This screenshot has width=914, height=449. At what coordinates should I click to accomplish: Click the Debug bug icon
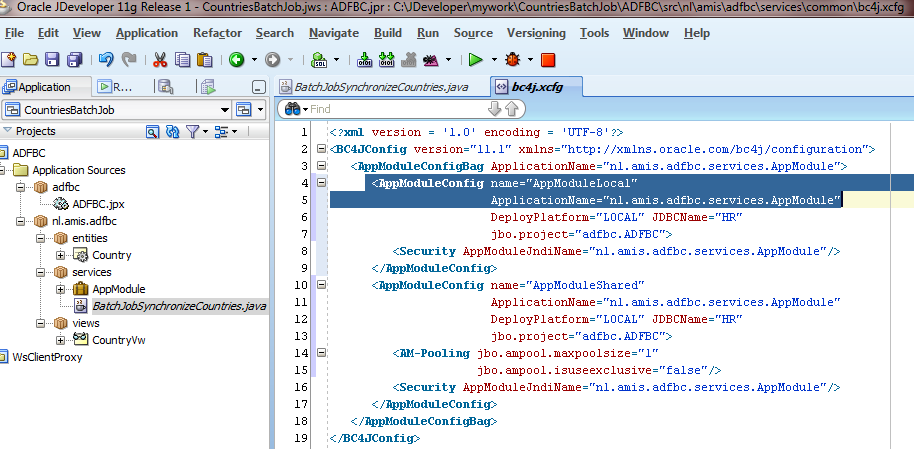[x=512, y=61]
